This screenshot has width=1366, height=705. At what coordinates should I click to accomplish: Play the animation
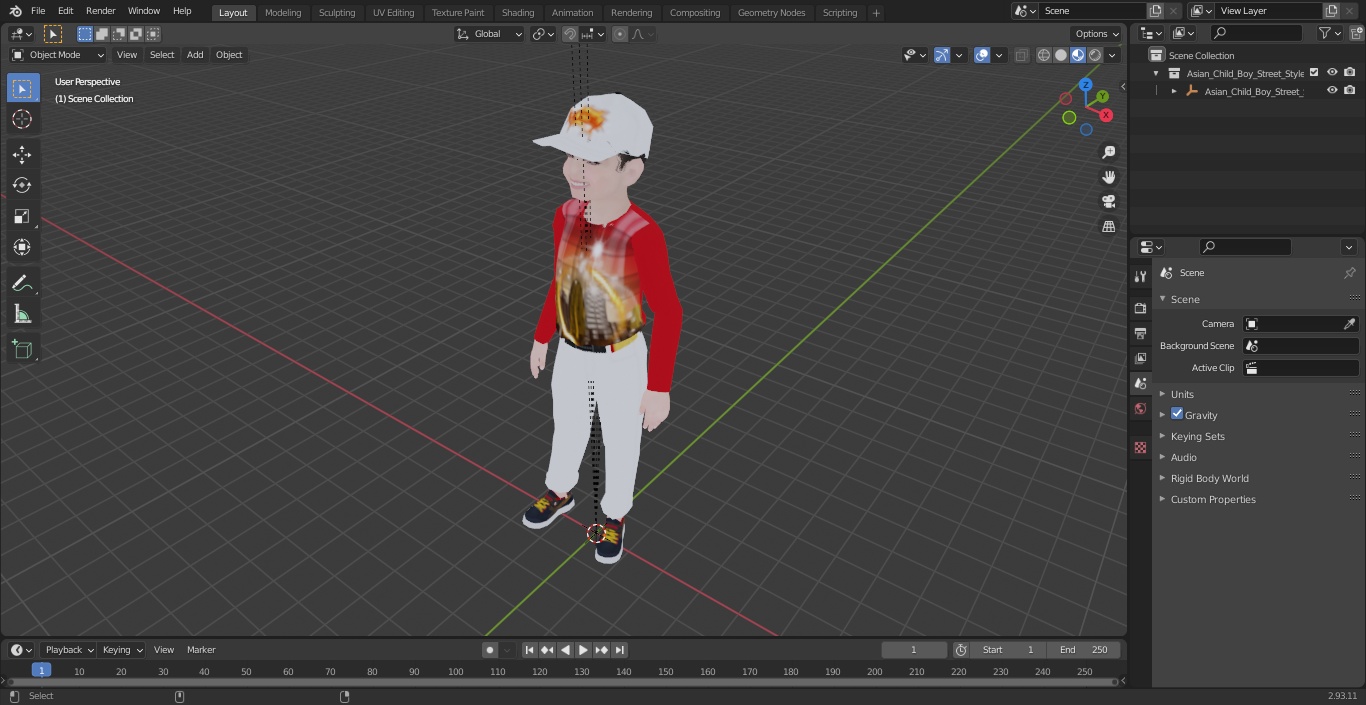[x=584, y=650]
